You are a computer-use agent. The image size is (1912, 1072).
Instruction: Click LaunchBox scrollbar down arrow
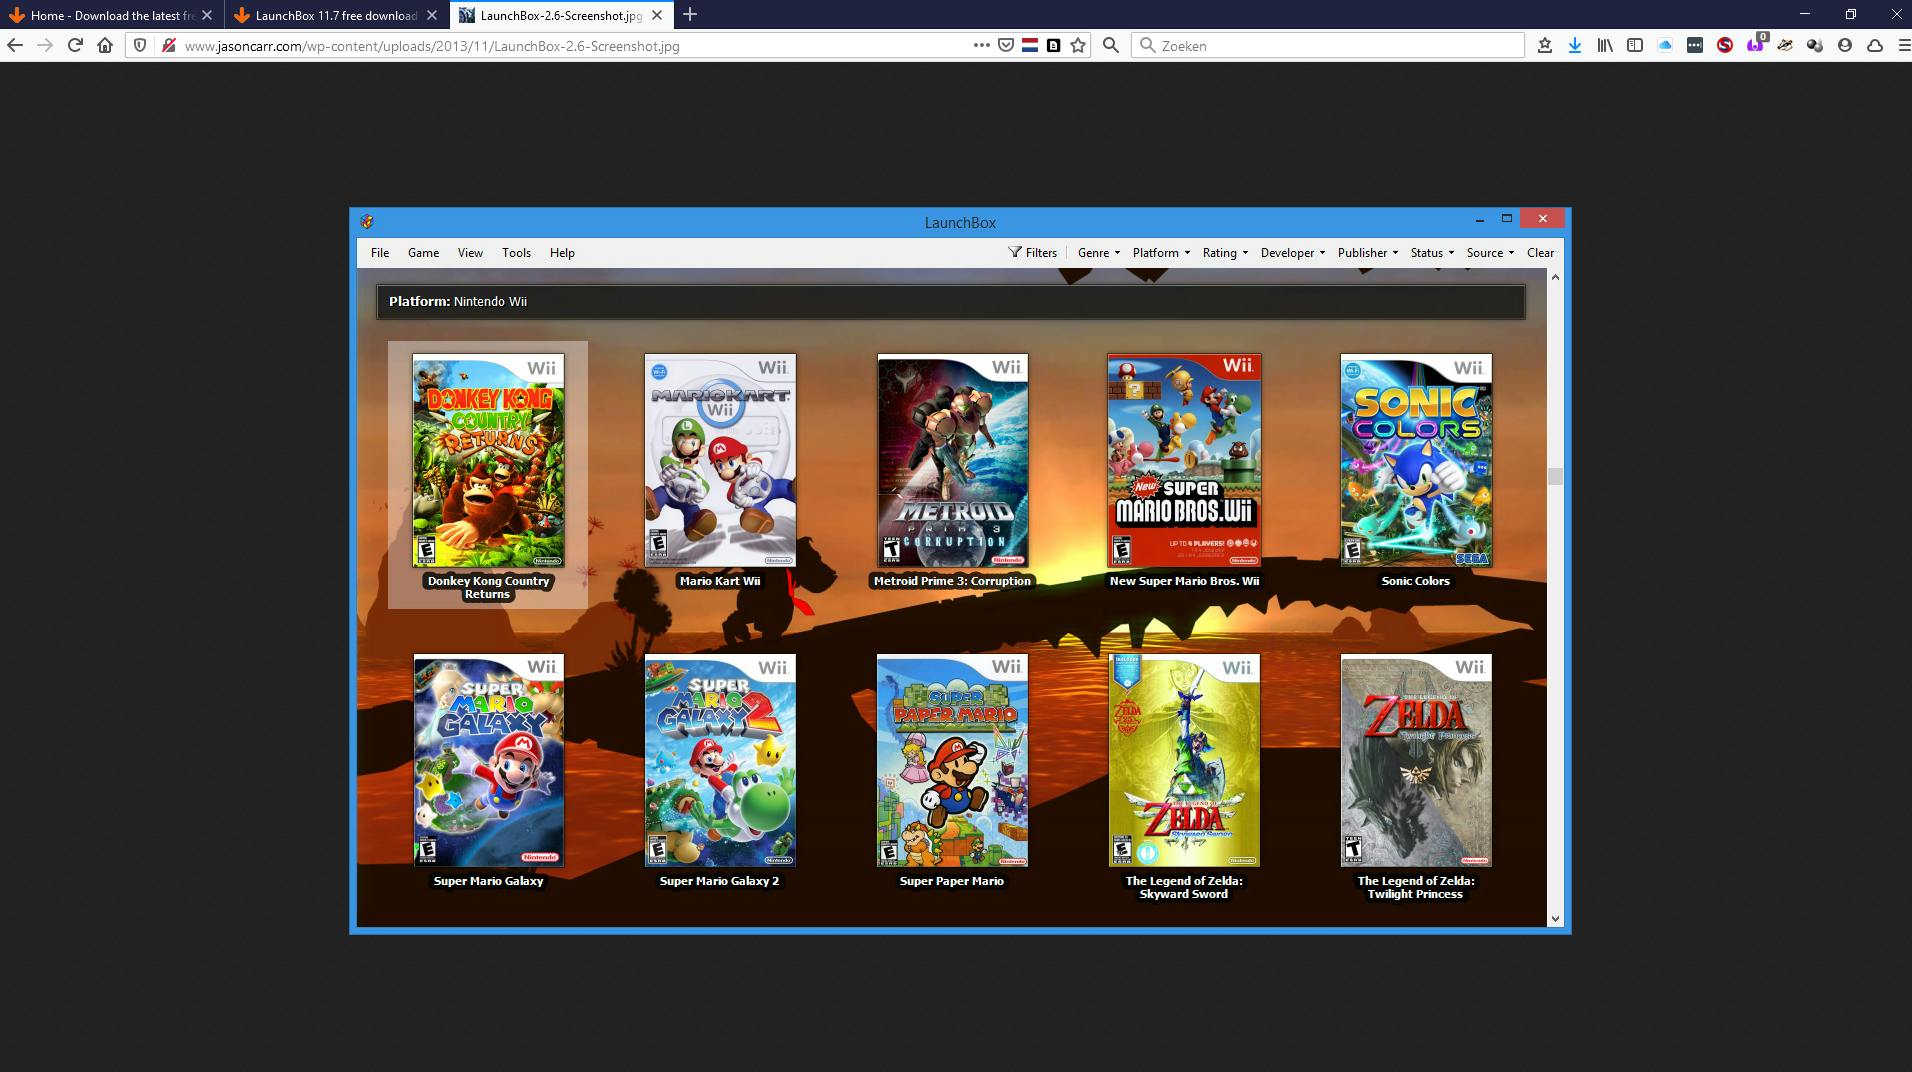pos(1555,918)
